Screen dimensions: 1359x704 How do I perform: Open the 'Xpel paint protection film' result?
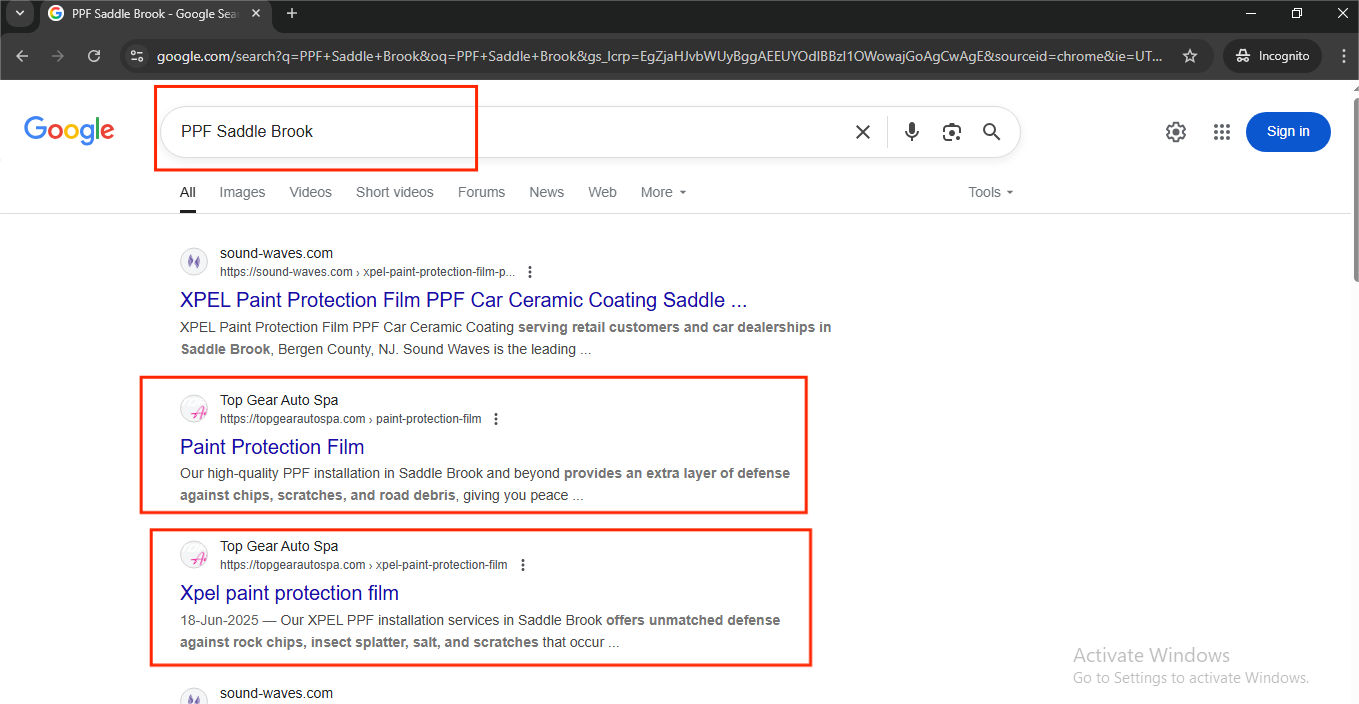pos(289,593)
